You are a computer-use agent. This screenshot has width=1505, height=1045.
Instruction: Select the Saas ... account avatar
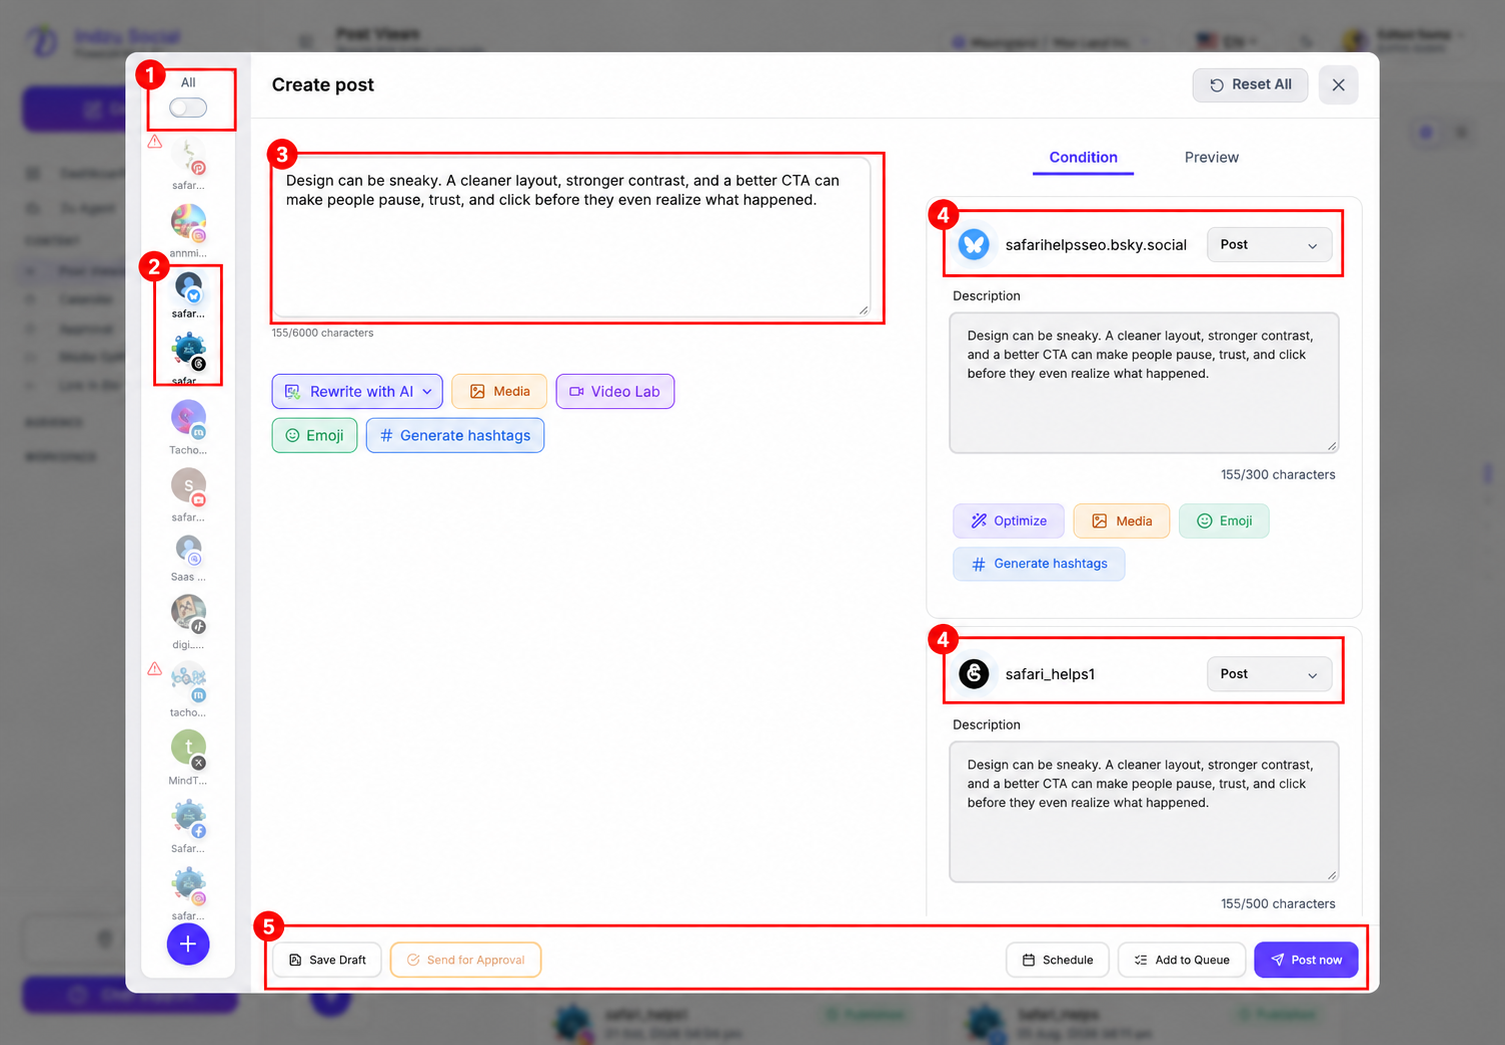tap(188, 550)
